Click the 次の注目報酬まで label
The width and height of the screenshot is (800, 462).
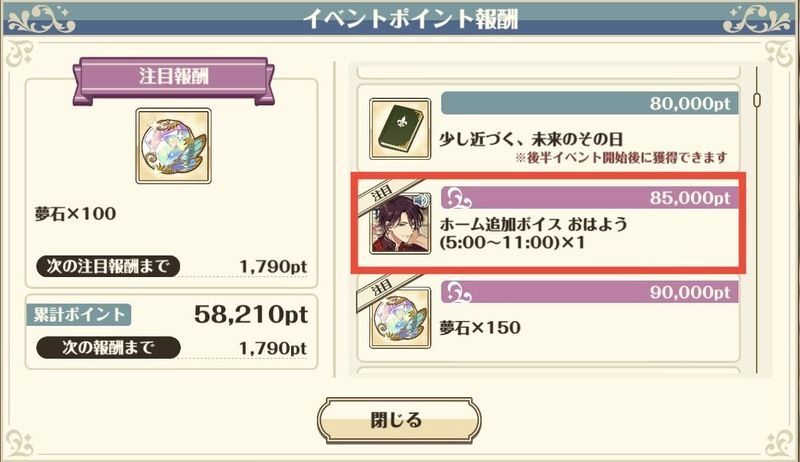coord(108,266)
